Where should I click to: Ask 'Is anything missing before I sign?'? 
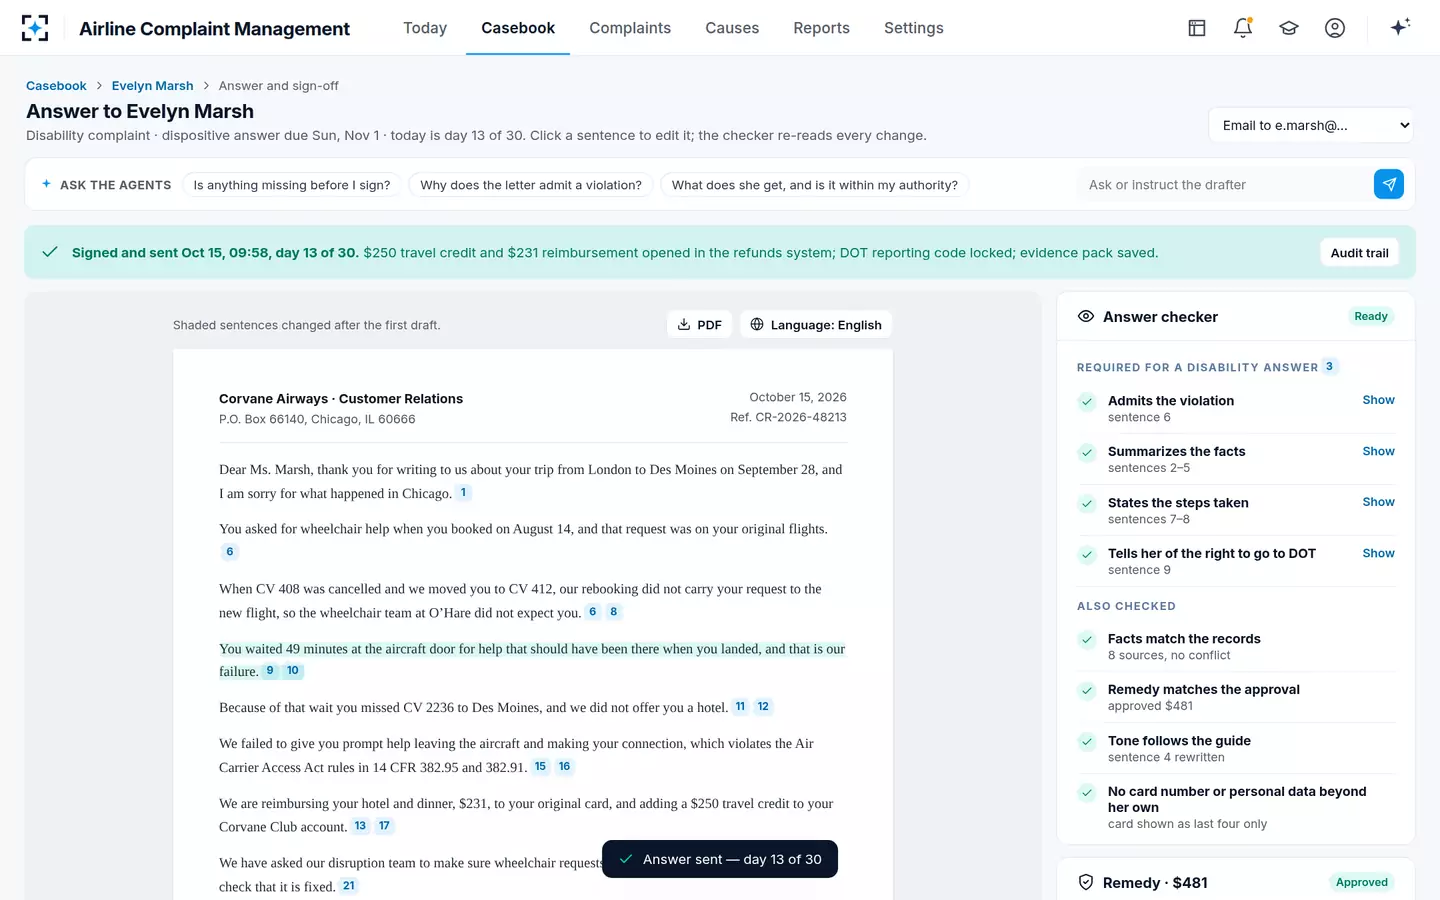[292, 185]
